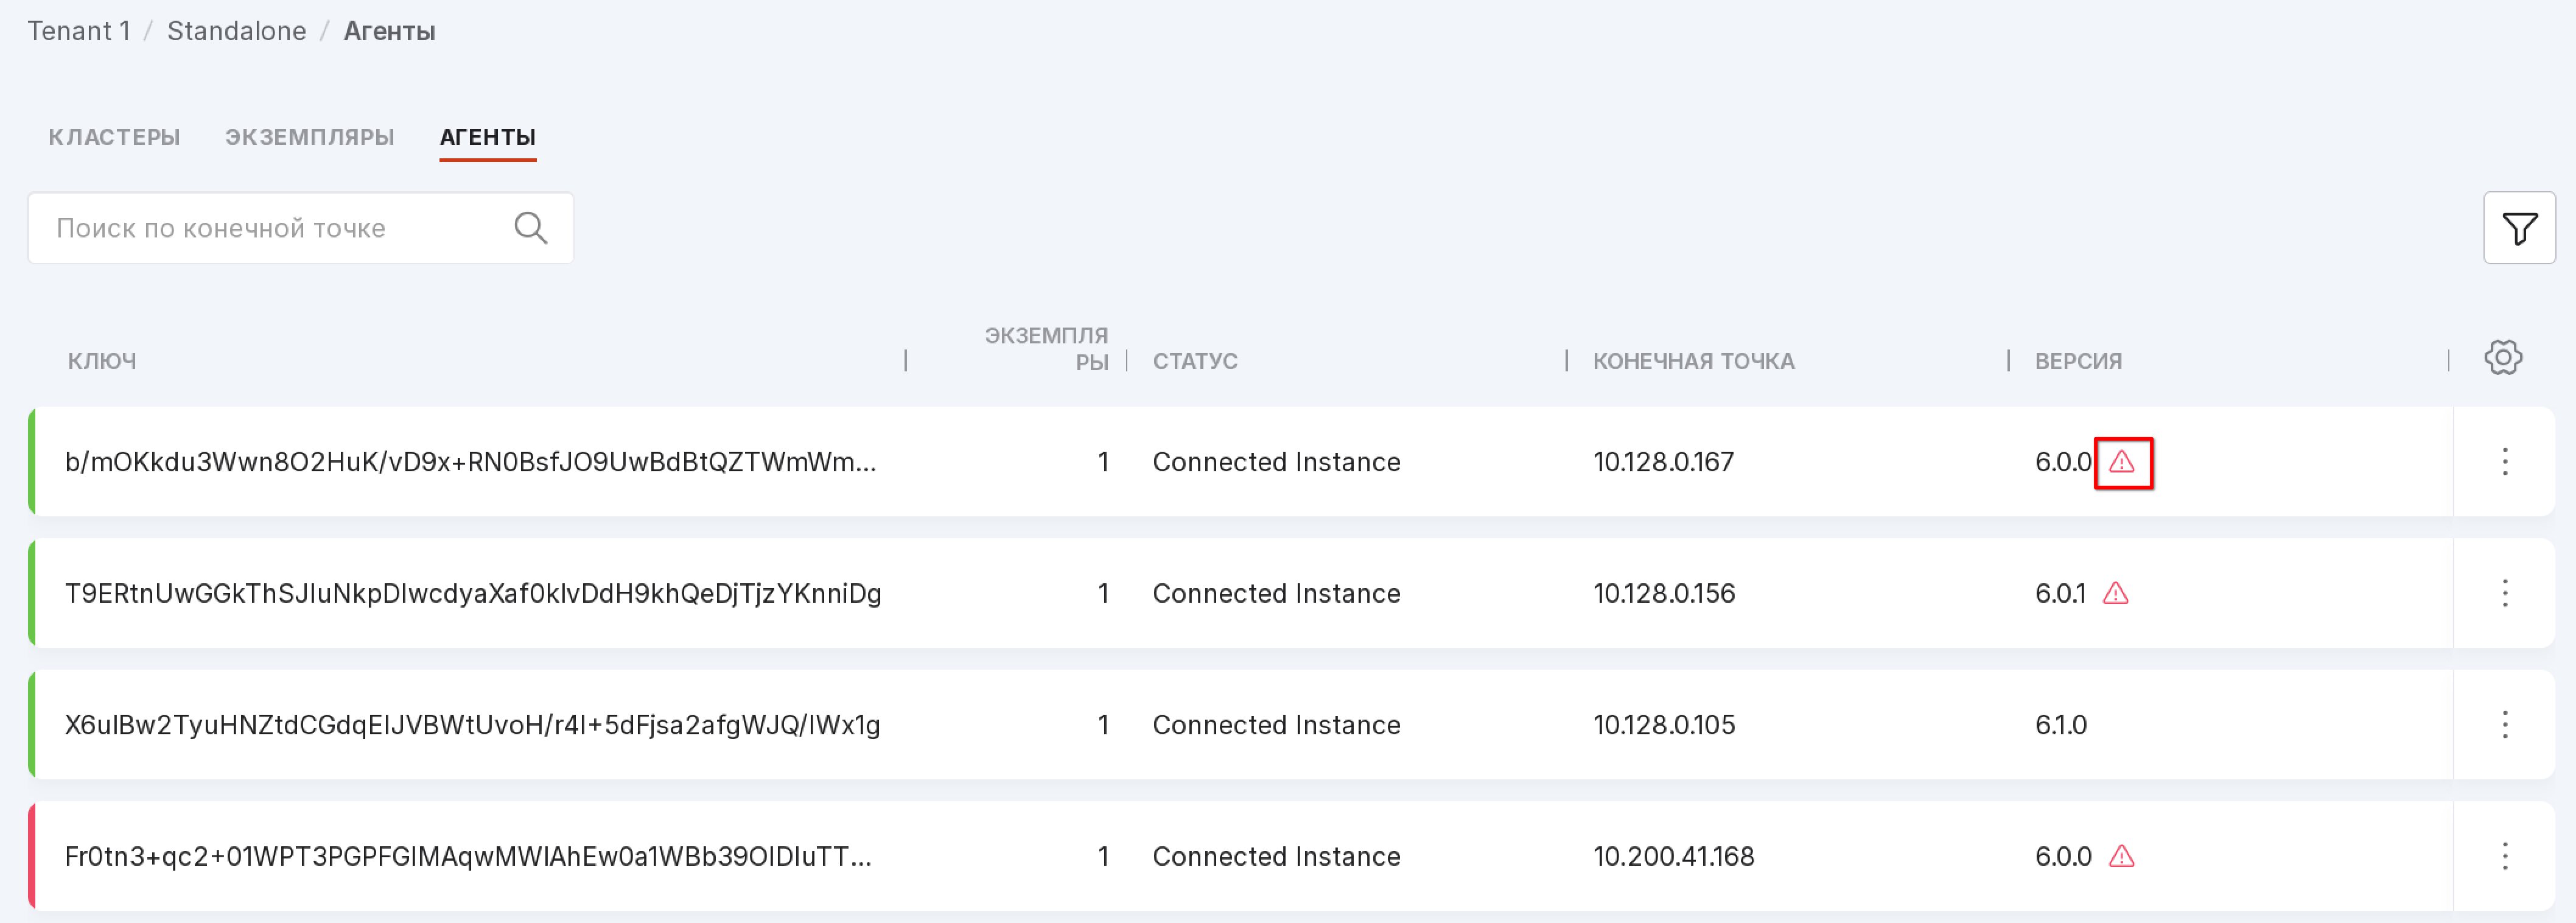
Task: Open table column settings gear
Action: [2502, 357]
